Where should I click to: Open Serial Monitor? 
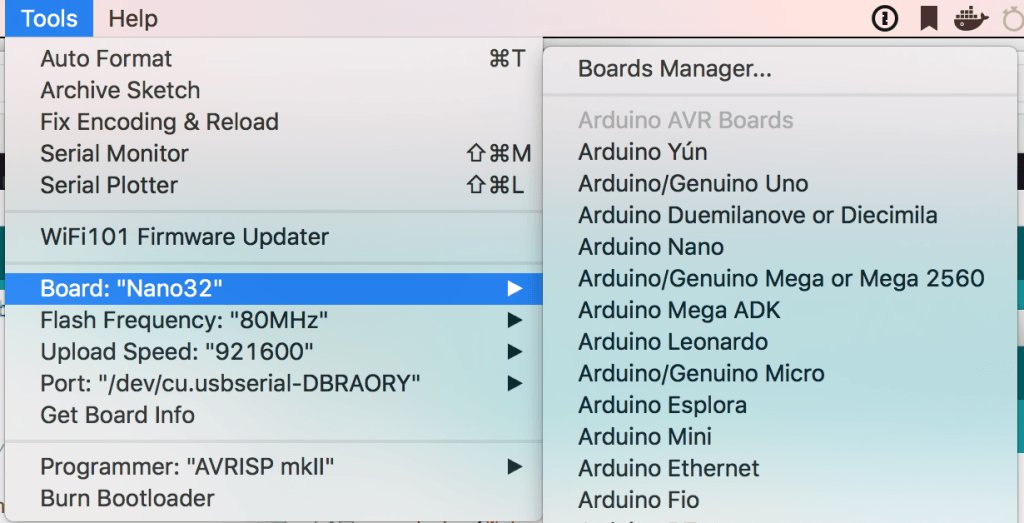tap(274, 153)
